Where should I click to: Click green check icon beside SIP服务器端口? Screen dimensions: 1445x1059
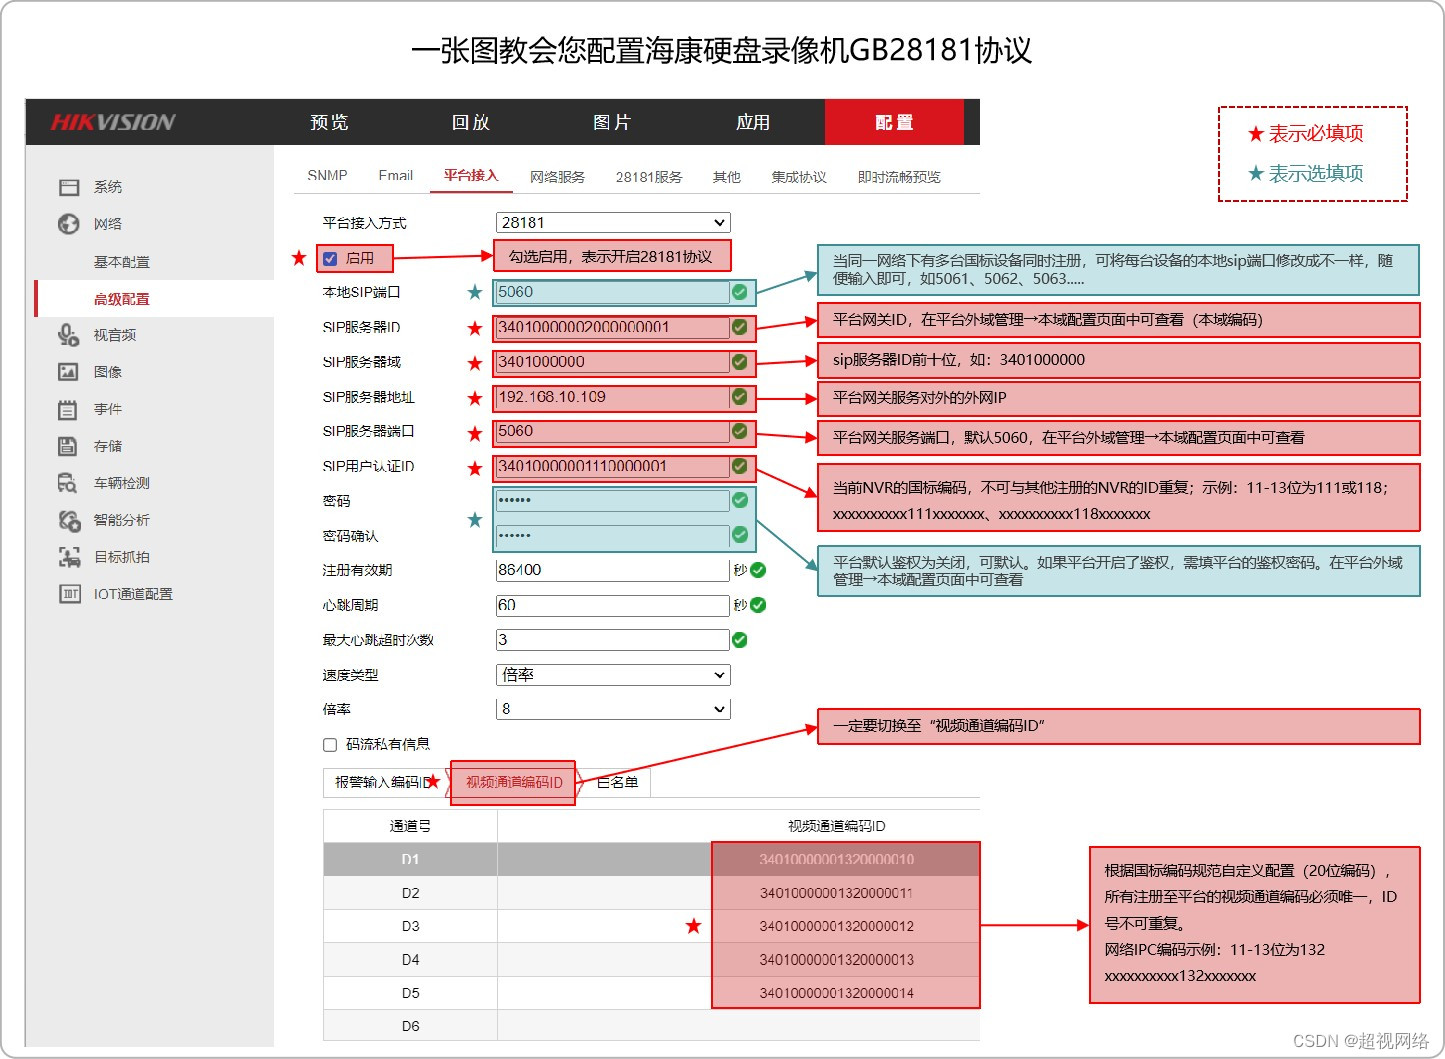pyautogui.click(x=739, y=431)
